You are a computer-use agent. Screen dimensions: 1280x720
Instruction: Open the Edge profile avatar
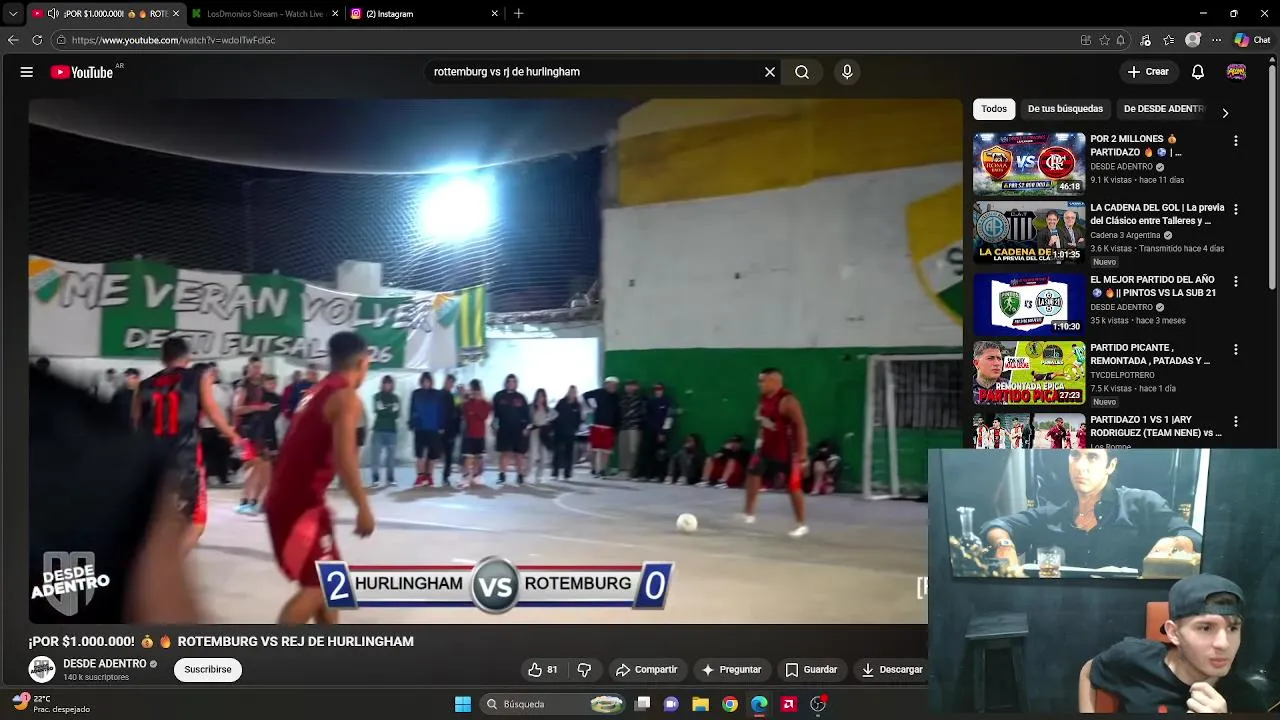click(x=1193, y=40)
